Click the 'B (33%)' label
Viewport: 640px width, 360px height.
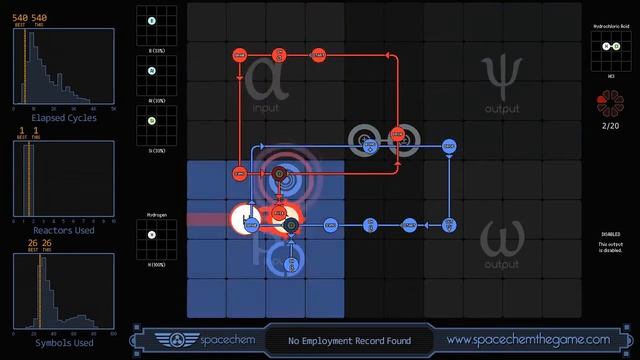click(x=157, y=51)
